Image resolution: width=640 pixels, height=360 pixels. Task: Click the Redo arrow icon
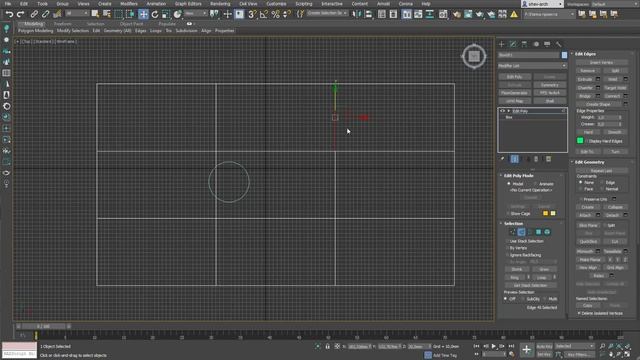click(20, 14)
